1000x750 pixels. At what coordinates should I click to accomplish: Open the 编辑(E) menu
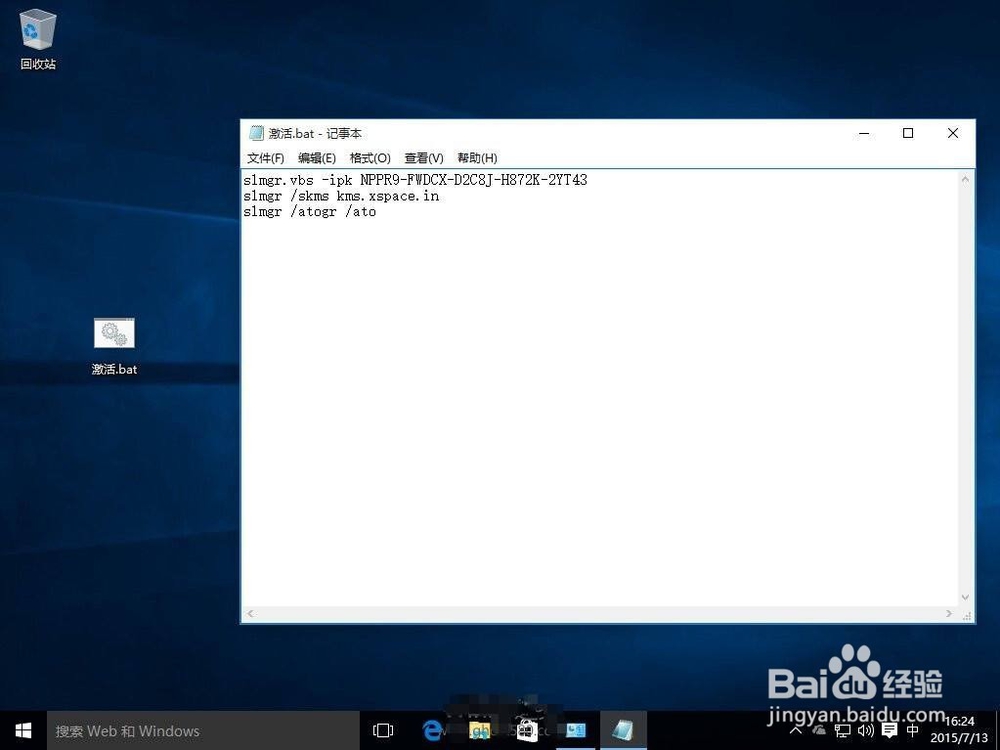coord(317,157)
